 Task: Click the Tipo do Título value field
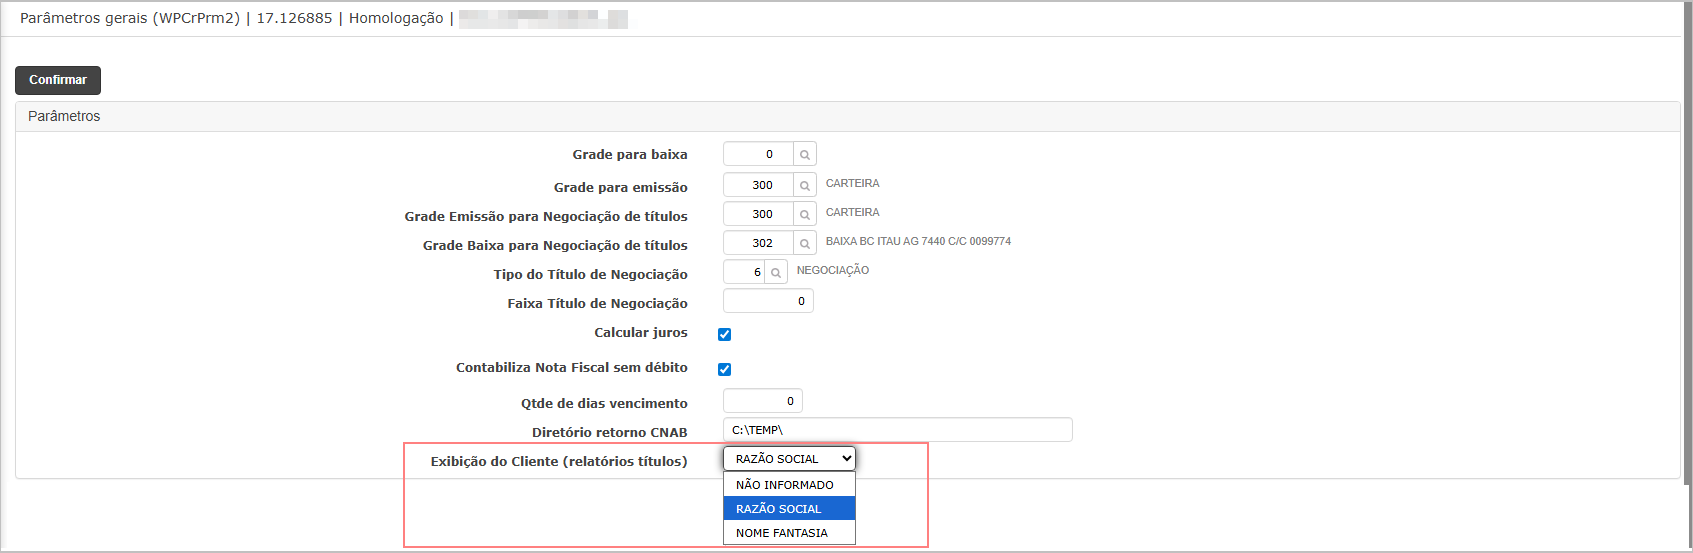point(744,272)
